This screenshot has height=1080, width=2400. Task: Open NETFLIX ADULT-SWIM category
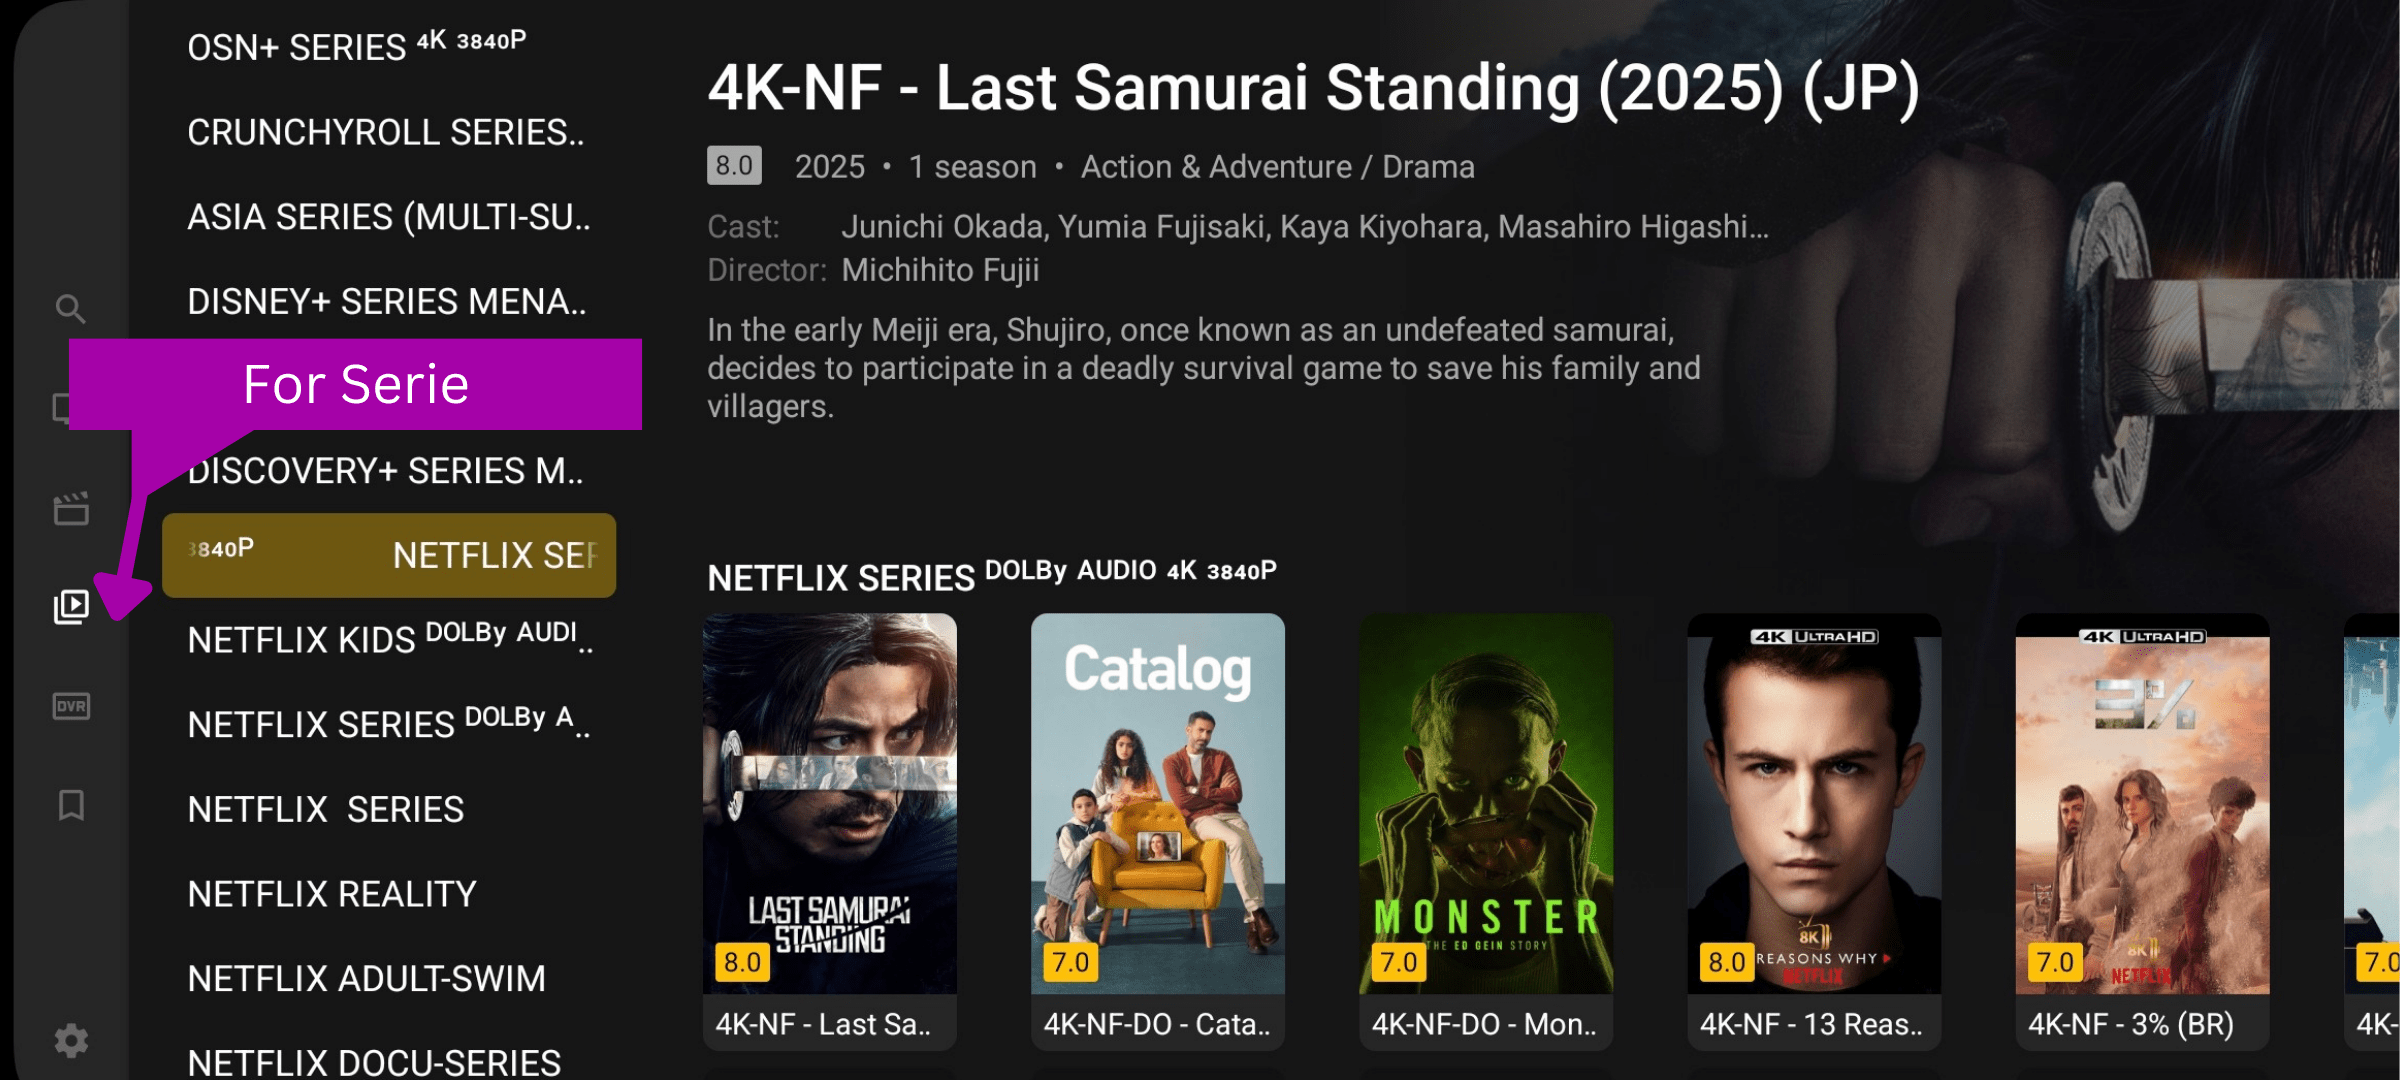coord(367,978)
